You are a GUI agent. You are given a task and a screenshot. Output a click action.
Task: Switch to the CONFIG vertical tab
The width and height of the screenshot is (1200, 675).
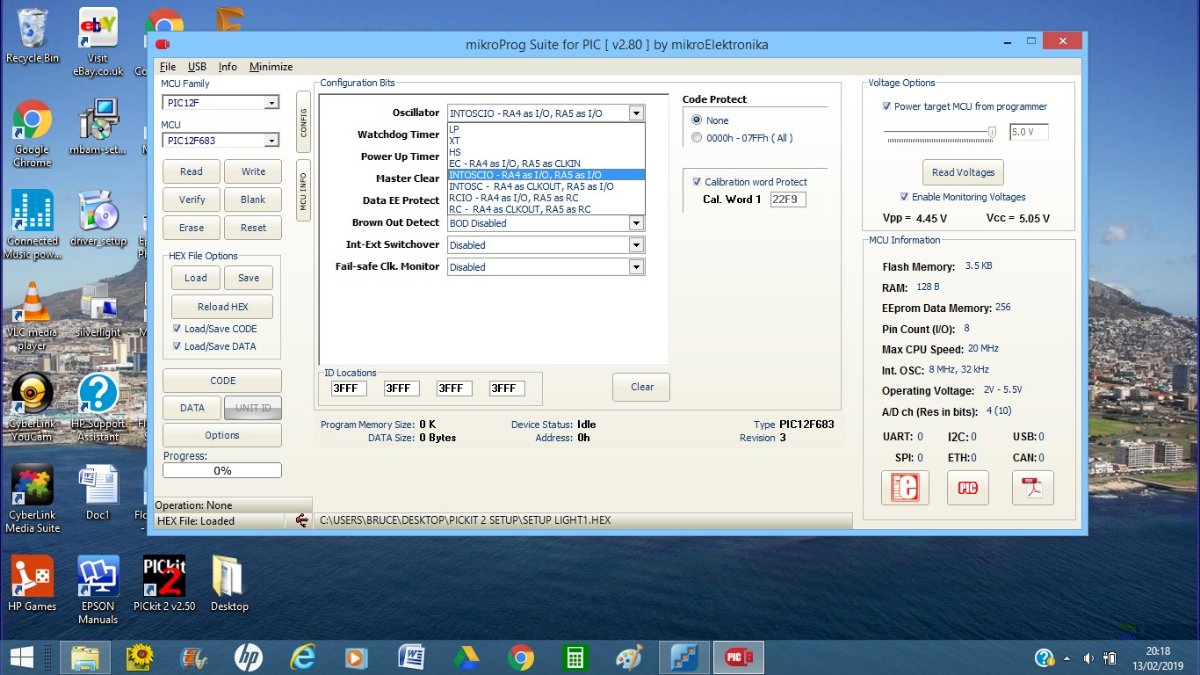(x=304, y=122)
